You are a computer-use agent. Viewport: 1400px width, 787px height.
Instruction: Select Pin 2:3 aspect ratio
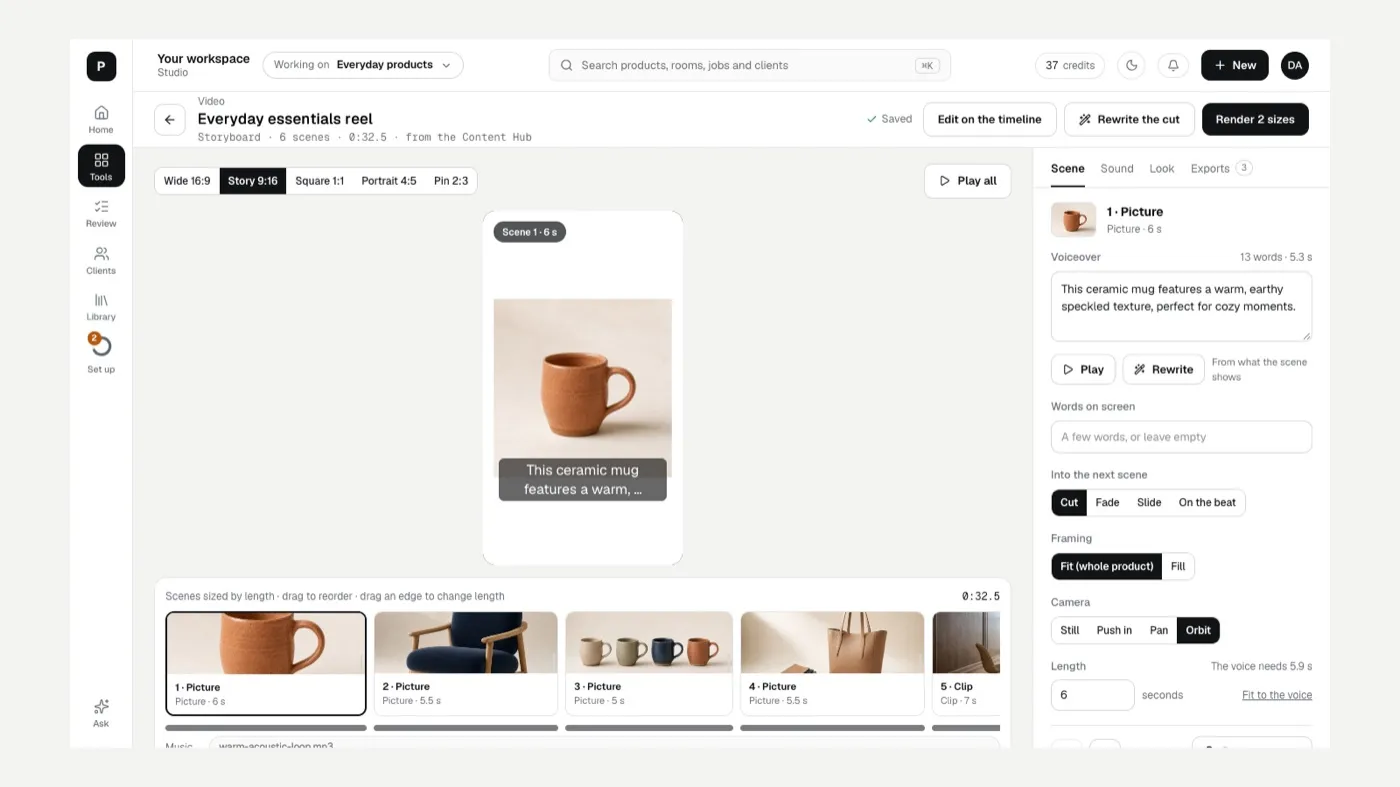[x=451, y=181]
